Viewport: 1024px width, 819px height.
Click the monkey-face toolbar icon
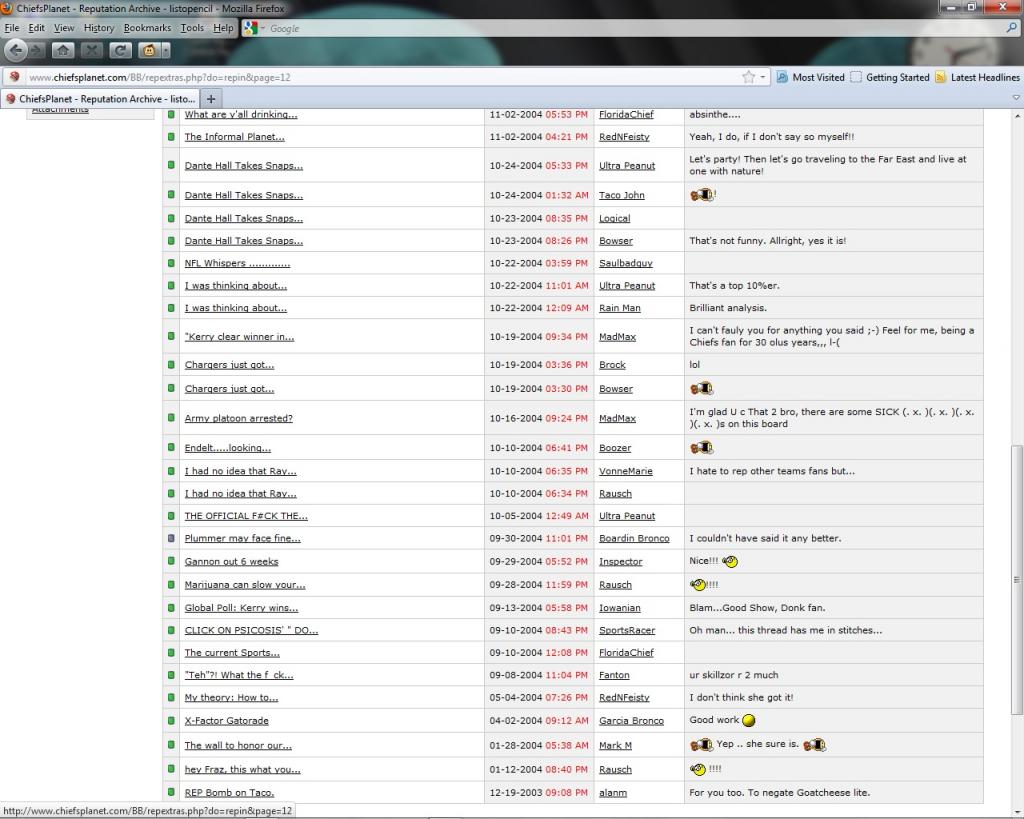click(149, 50)
